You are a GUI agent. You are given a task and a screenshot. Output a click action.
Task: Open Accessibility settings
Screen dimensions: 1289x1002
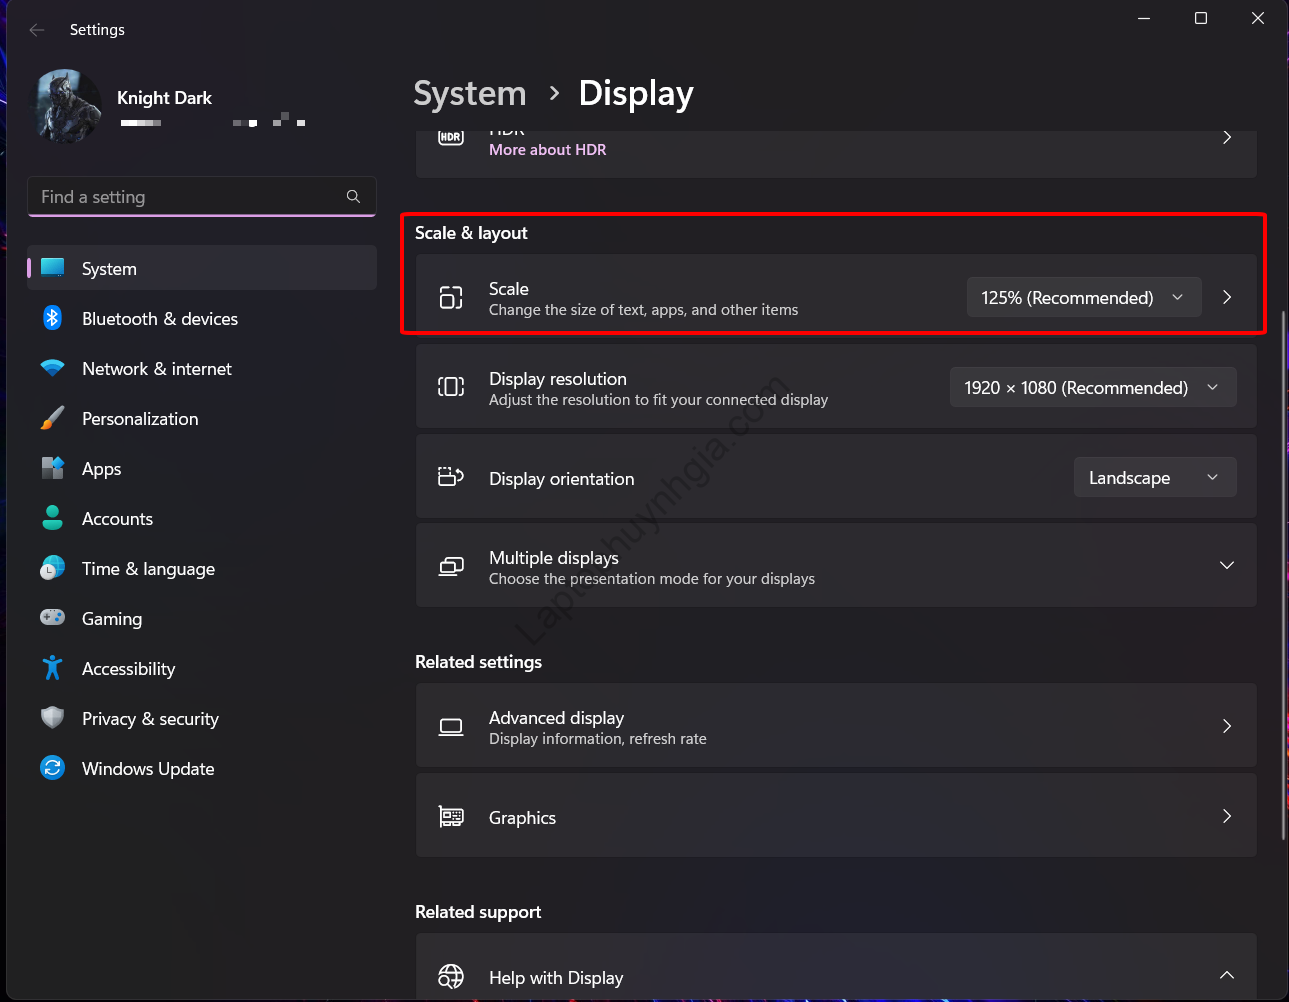[x=202, y=669]
